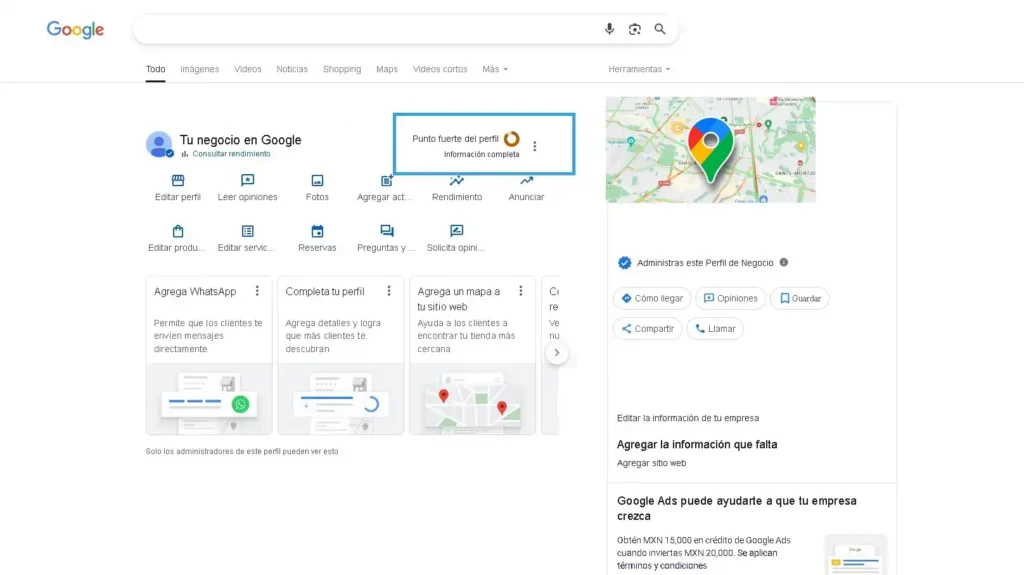Click the Opiniones button in knowledge panel
This screenshot has width=1024, height=575.
pyautogui.click(x=730, y=298)
